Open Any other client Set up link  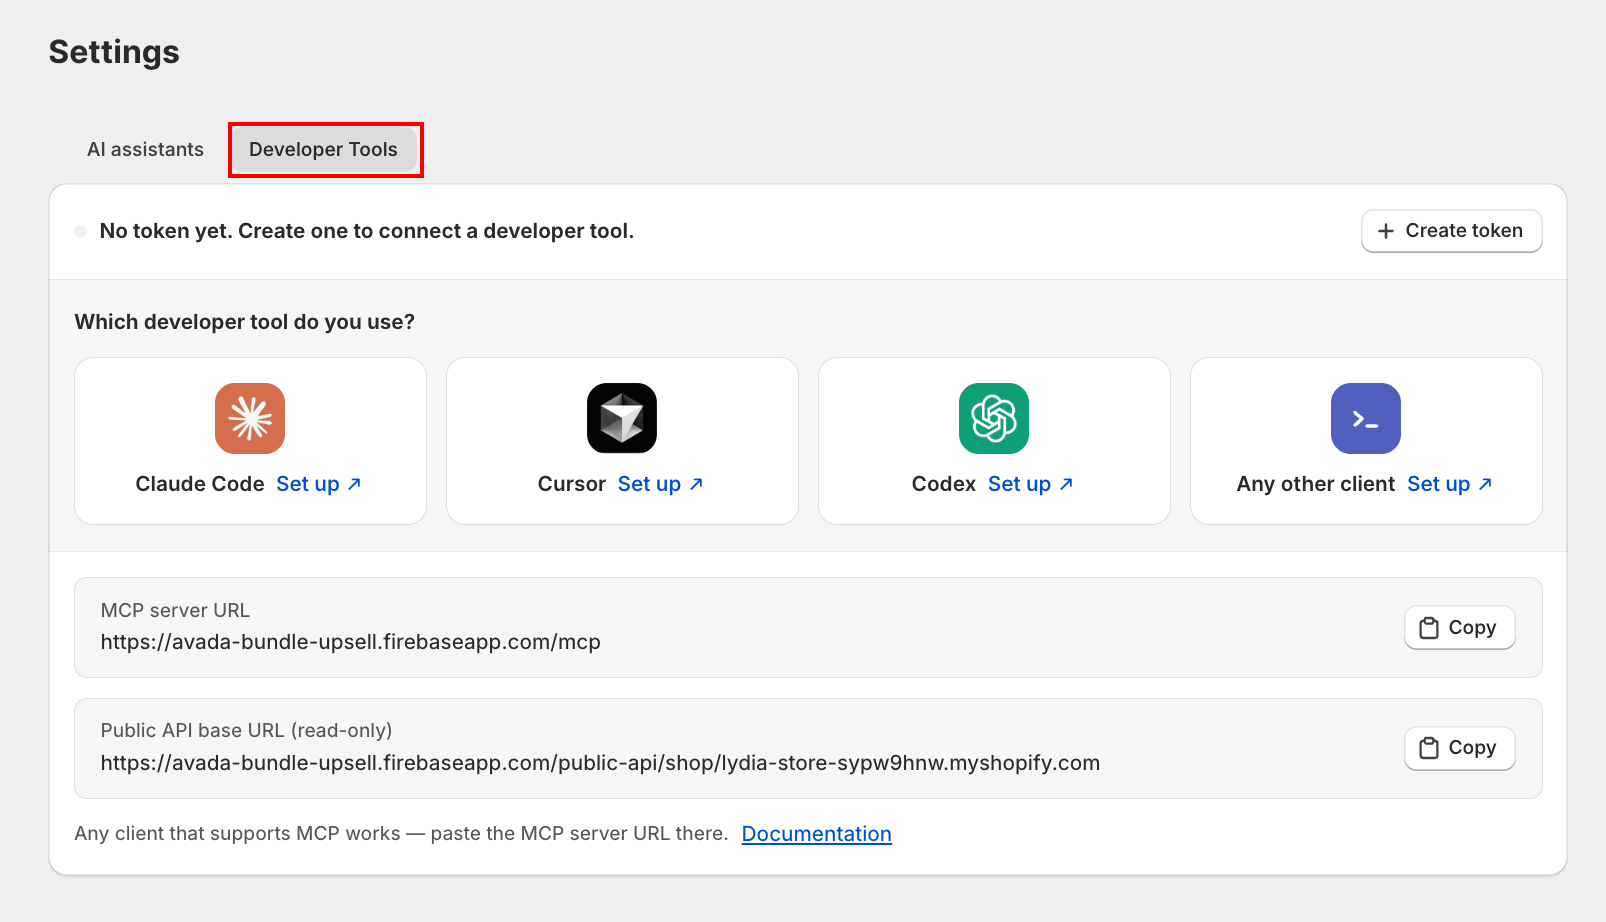point(1450,484)
